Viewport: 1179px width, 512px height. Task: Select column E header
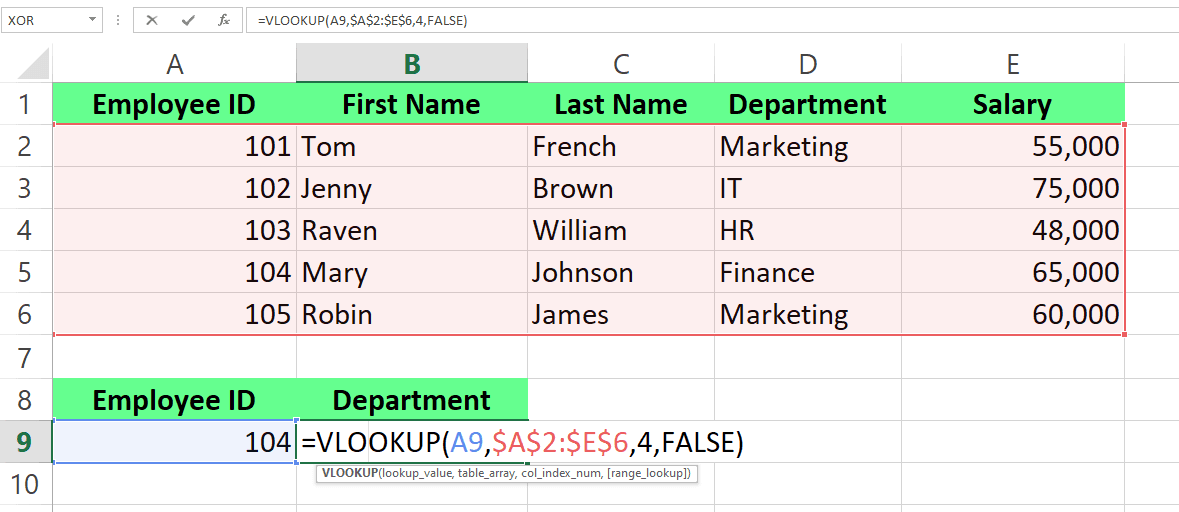pos(1012,65)
